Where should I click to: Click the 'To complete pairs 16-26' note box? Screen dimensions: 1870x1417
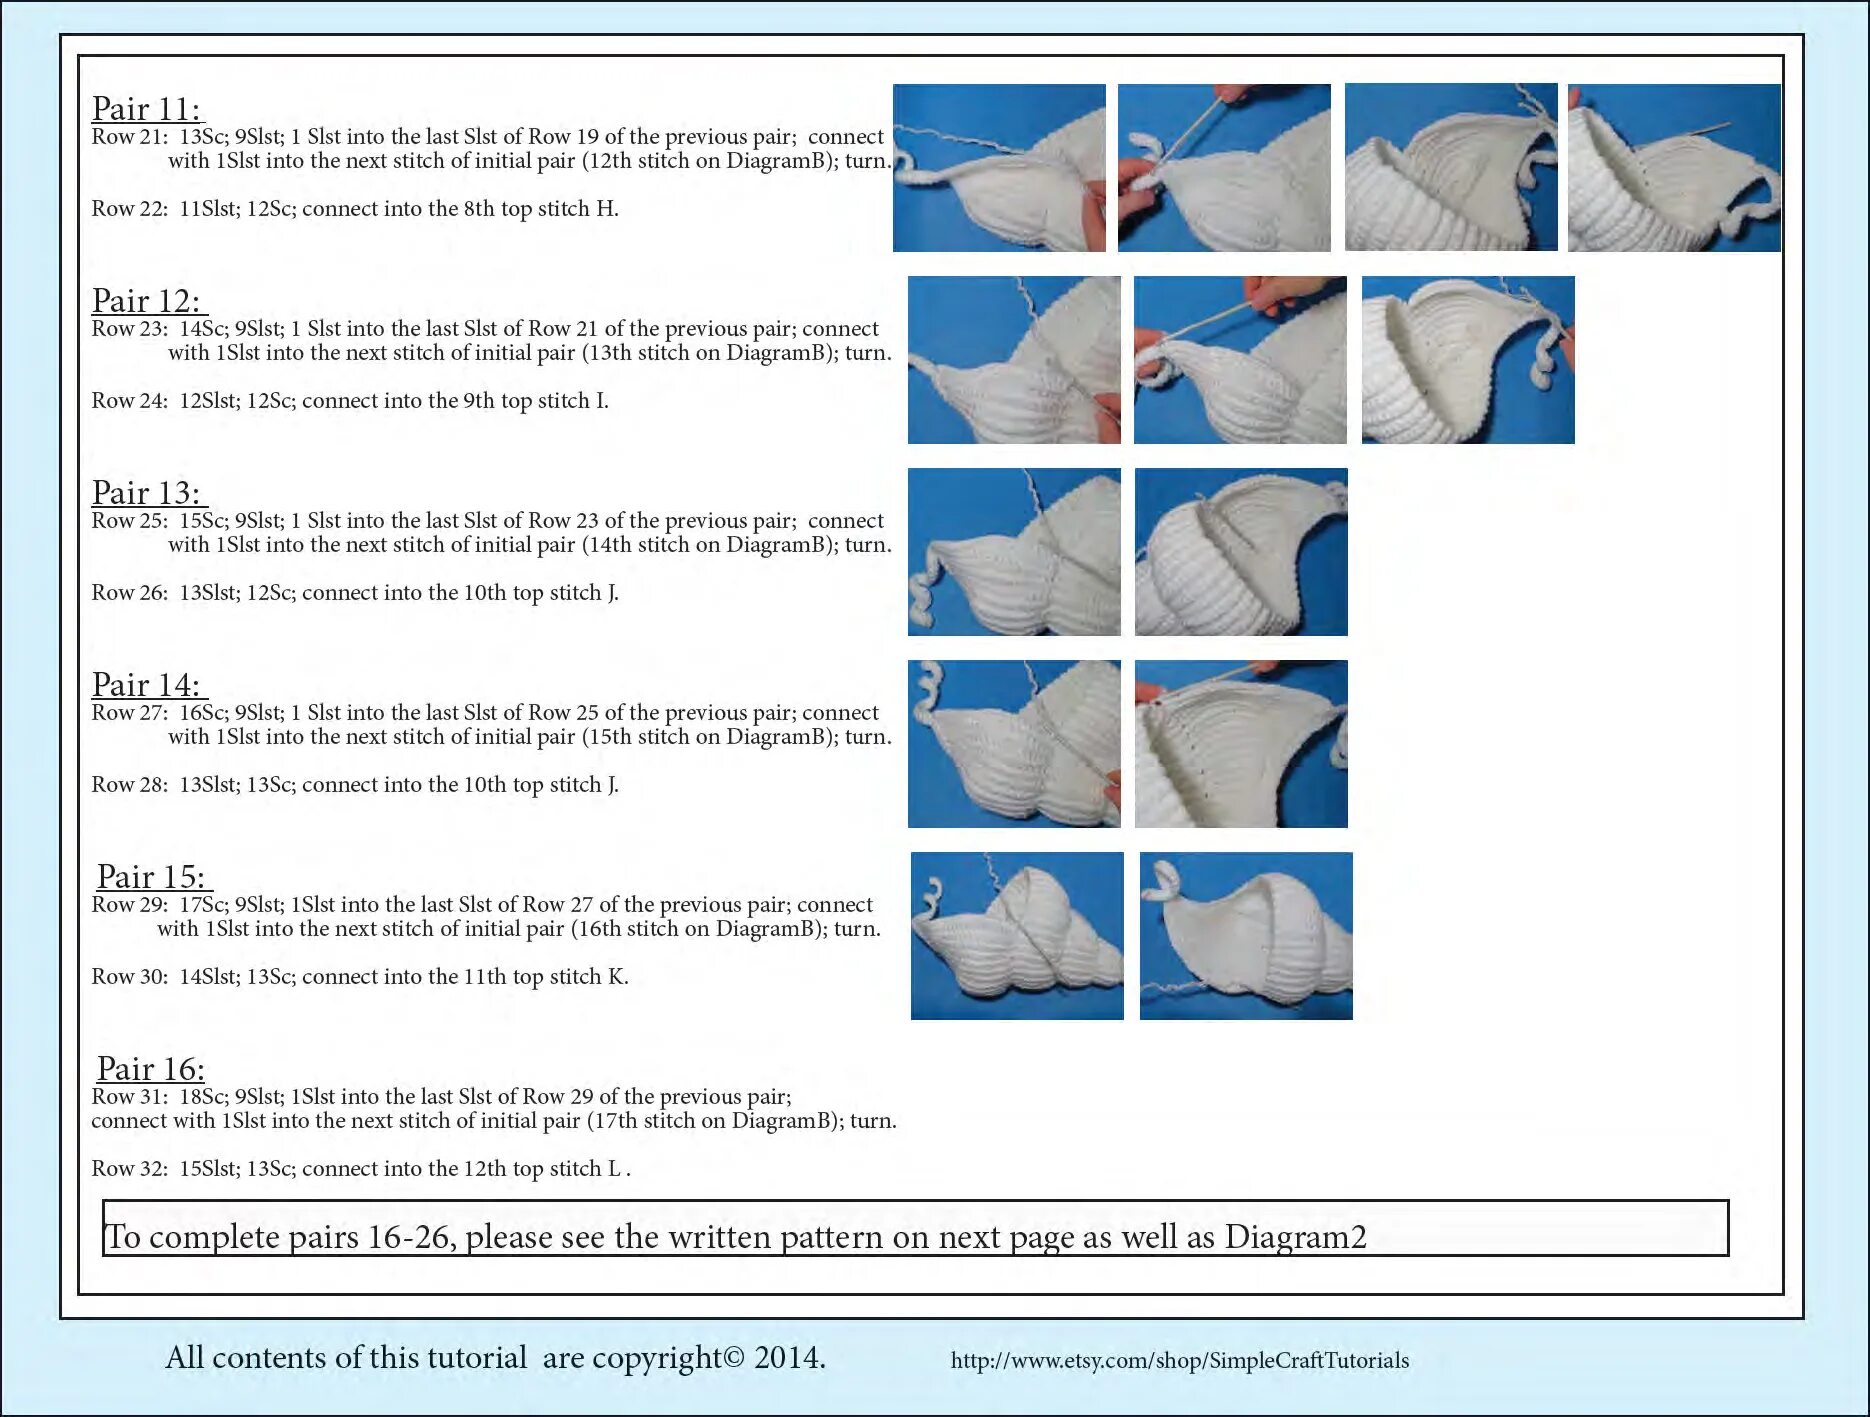point(915,1228)
